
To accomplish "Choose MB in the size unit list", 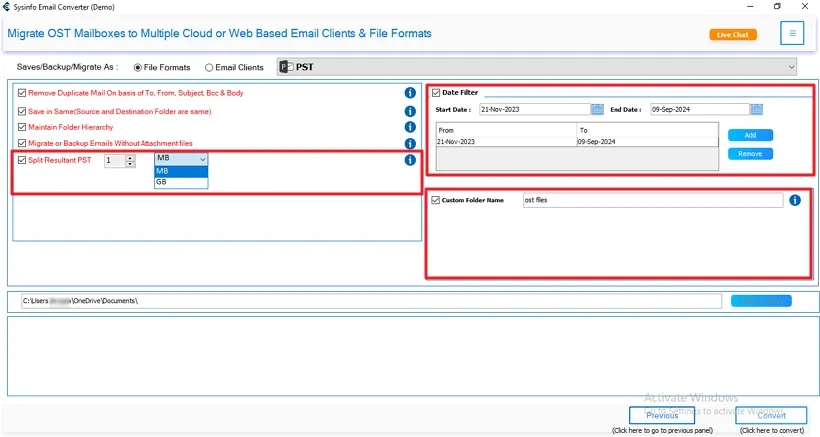I will tap(181, 171).
